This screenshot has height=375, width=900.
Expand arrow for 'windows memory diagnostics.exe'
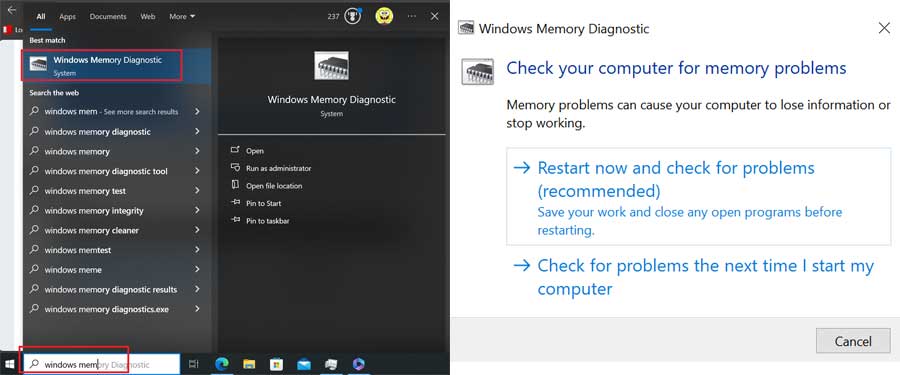(x=197, y=308)
